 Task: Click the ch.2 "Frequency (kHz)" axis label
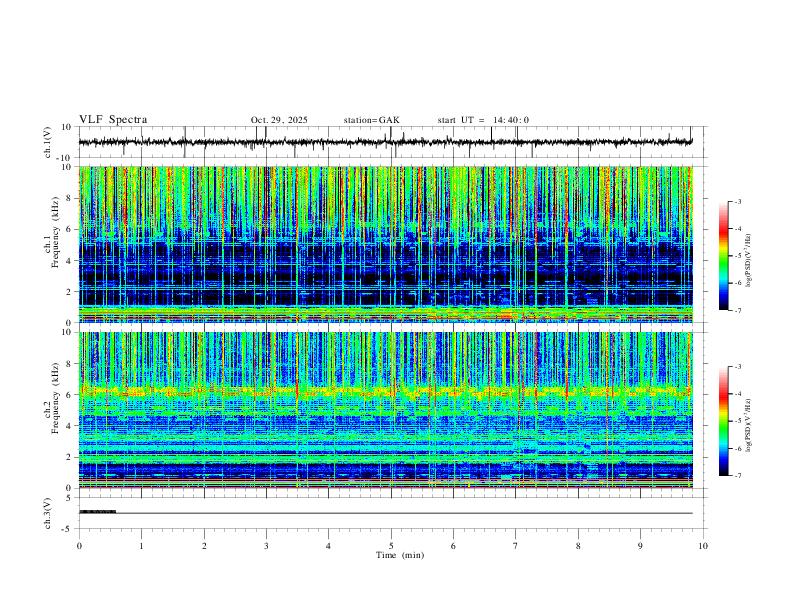[56, 398]
